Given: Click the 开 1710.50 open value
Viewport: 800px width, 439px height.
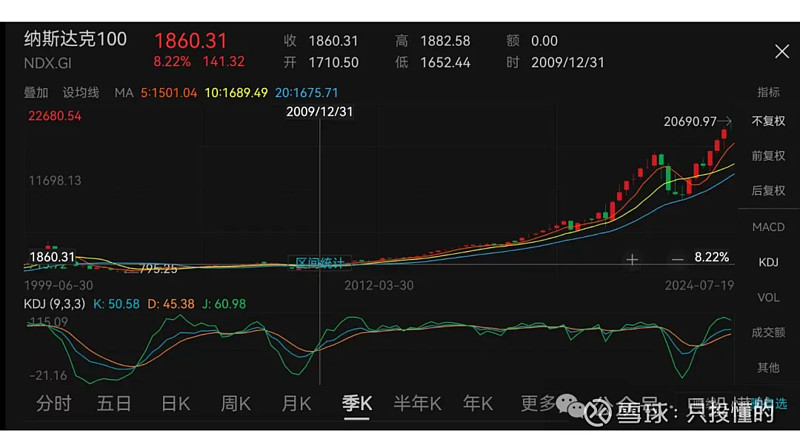Looking at the screenshot, I should (321, 63).
